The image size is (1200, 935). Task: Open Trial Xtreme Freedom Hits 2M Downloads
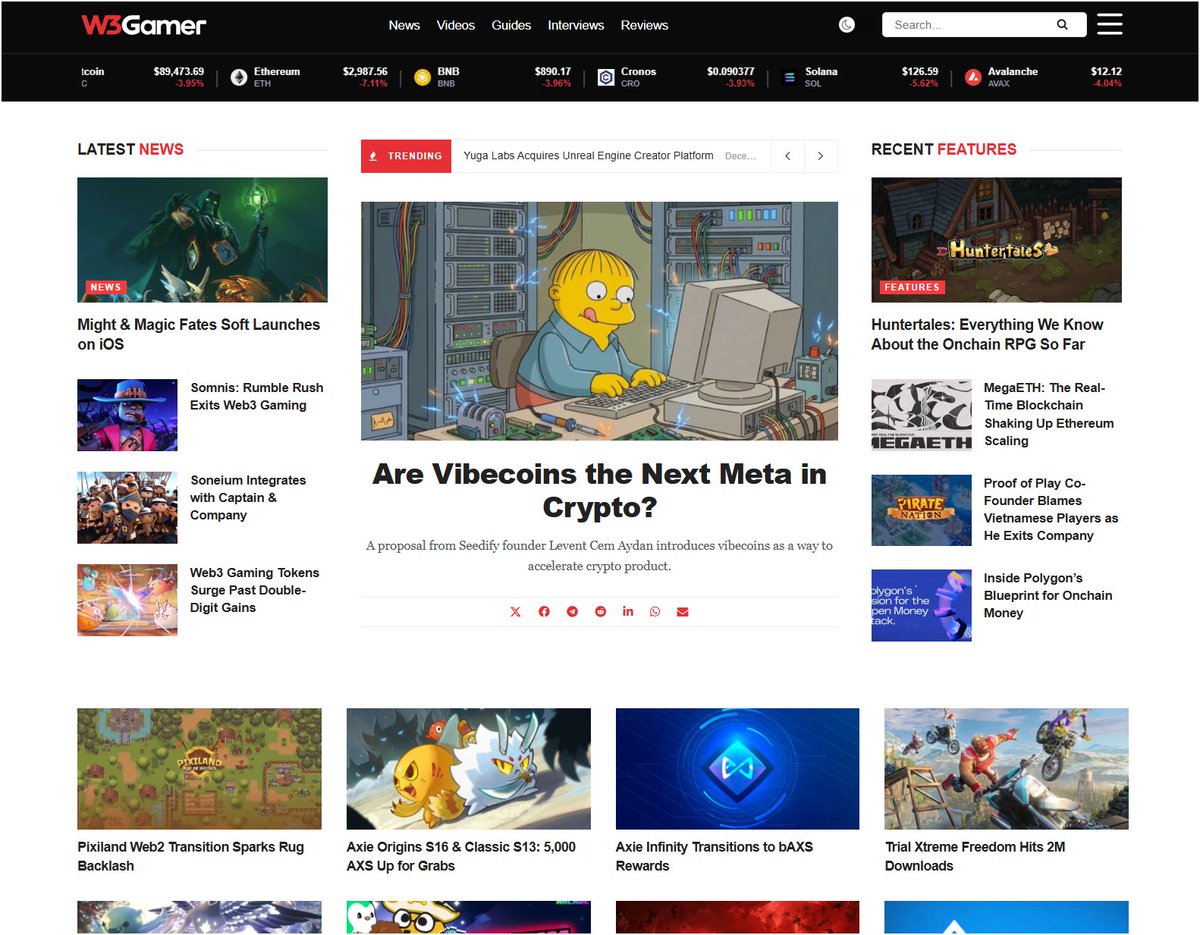(x=975, y=856)
